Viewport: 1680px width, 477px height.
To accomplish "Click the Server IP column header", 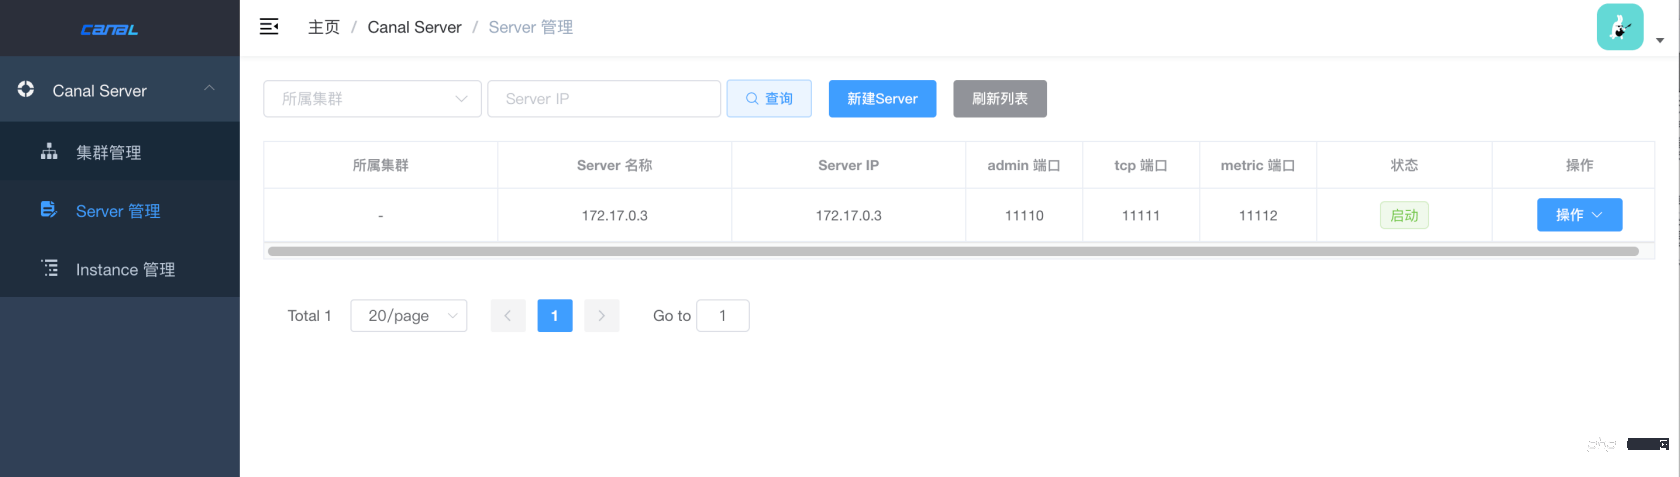I will [849, 165].
